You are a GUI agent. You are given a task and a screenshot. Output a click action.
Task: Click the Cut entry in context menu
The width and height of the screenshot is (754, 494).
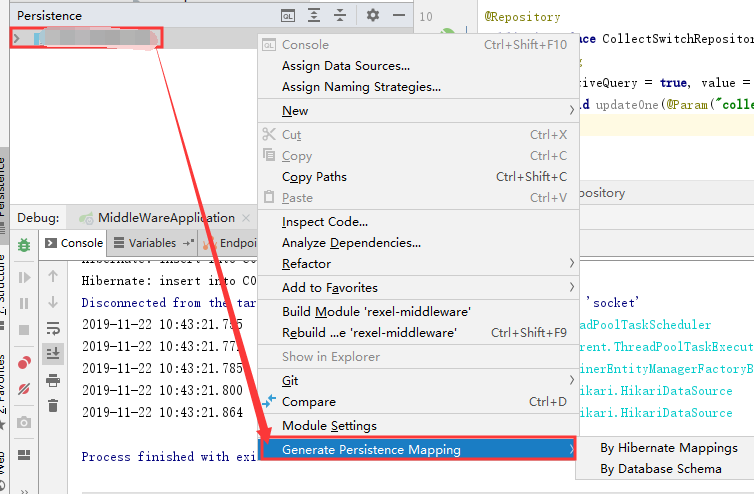[x=418, y=135]
